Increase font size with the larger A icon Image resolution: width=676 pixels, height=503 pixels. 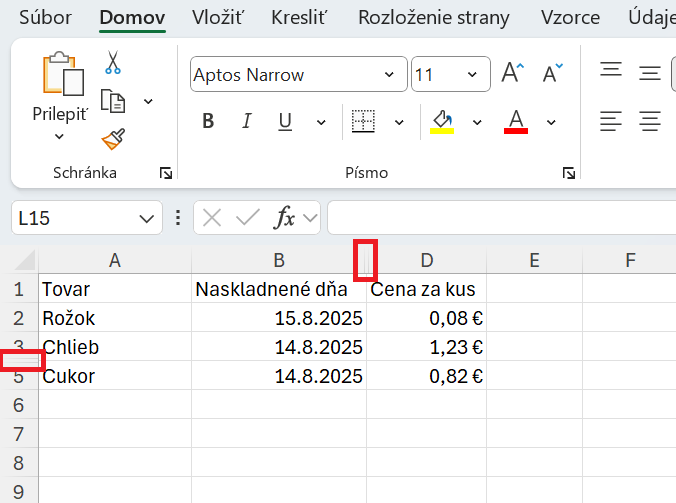(x=513, y=73)
